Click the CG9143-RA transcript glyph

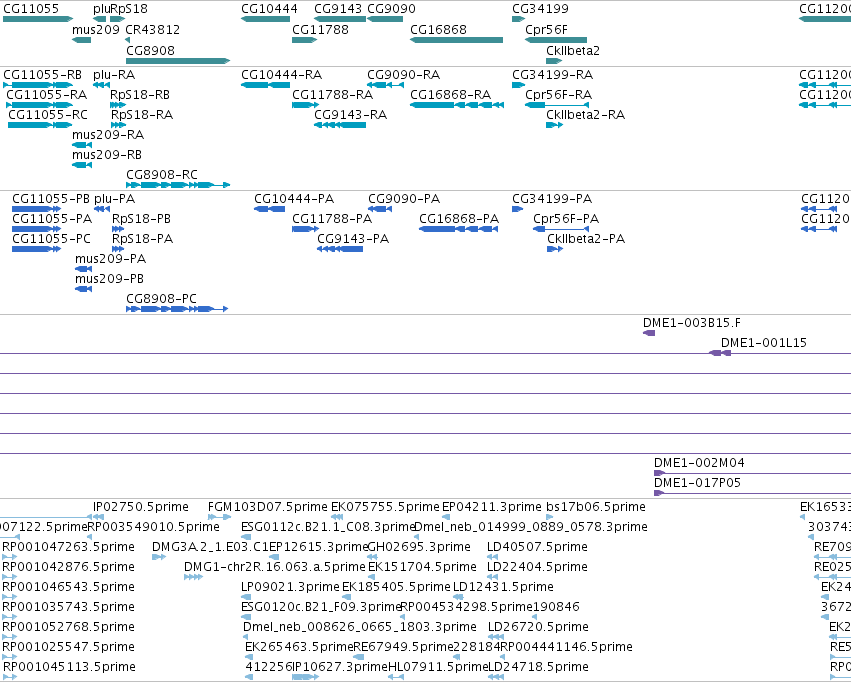(x=340, y=125)
